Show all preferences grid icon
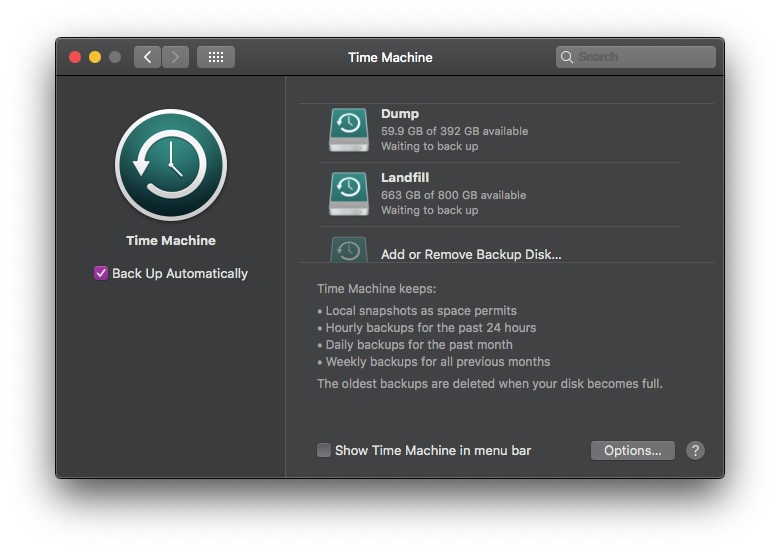The image size is (780, 552). pyautogui.click(x=216, y=57)
